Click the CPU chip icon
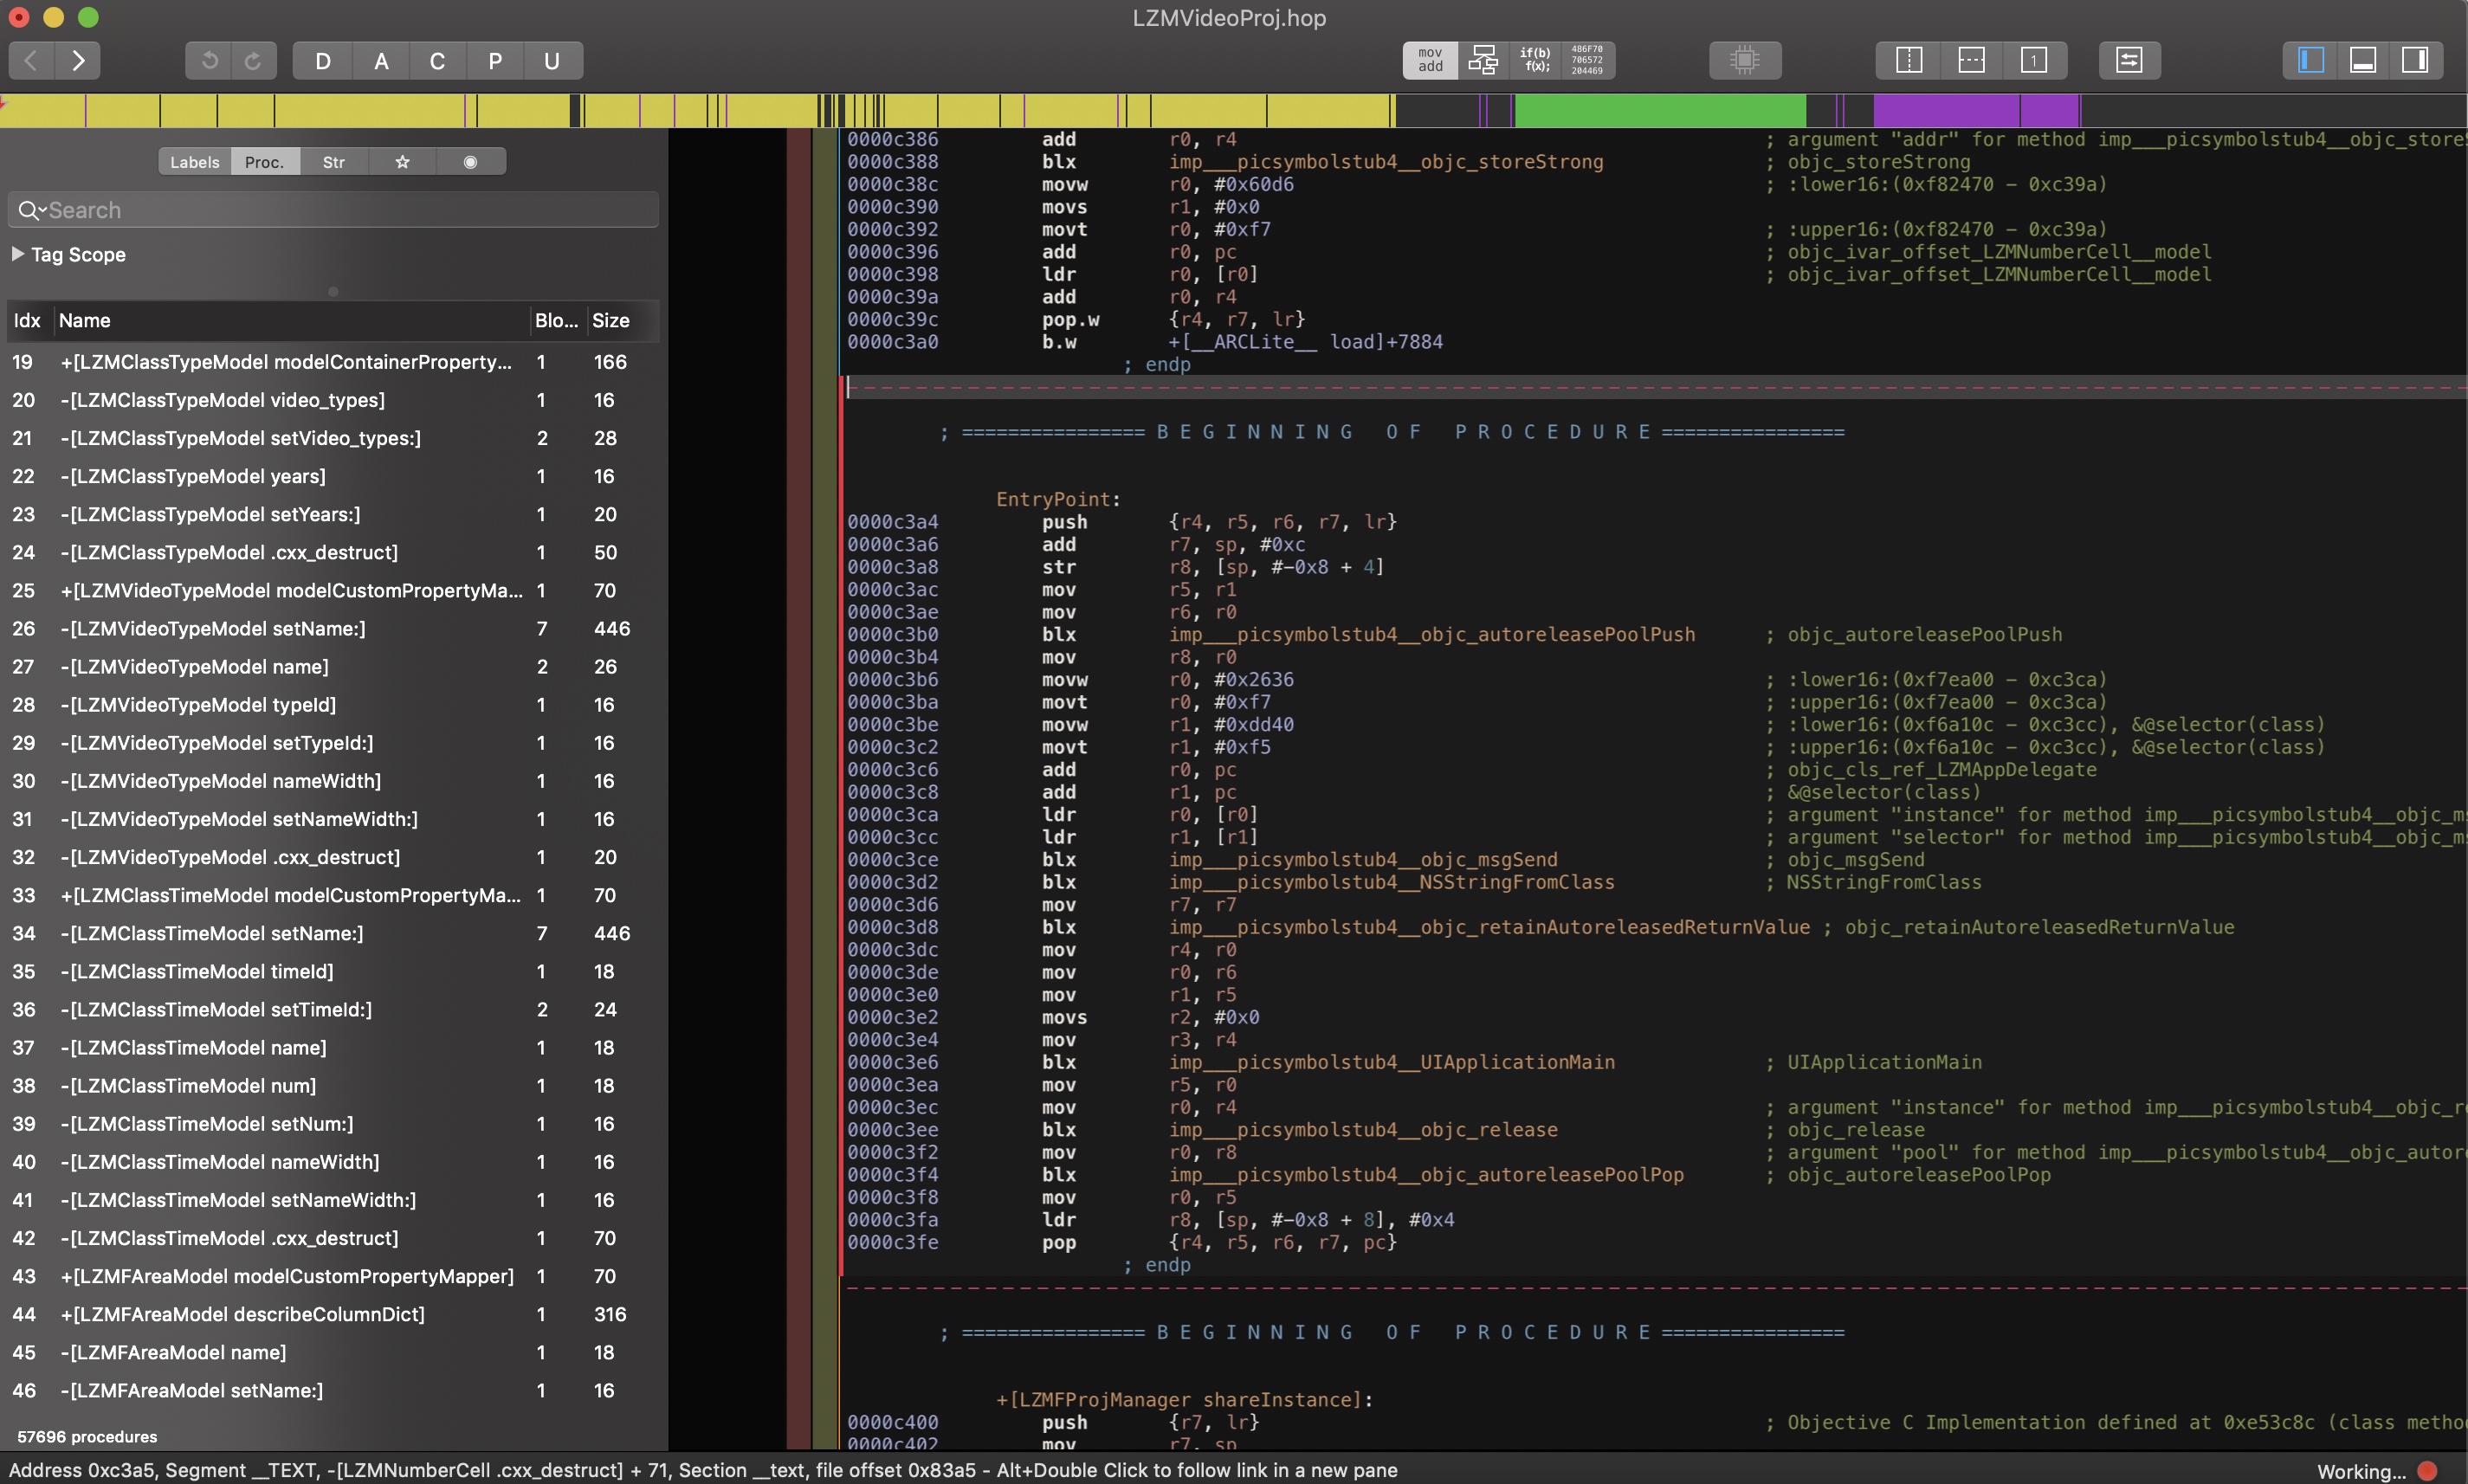2468x1484 pixels. coord(1744,60)
